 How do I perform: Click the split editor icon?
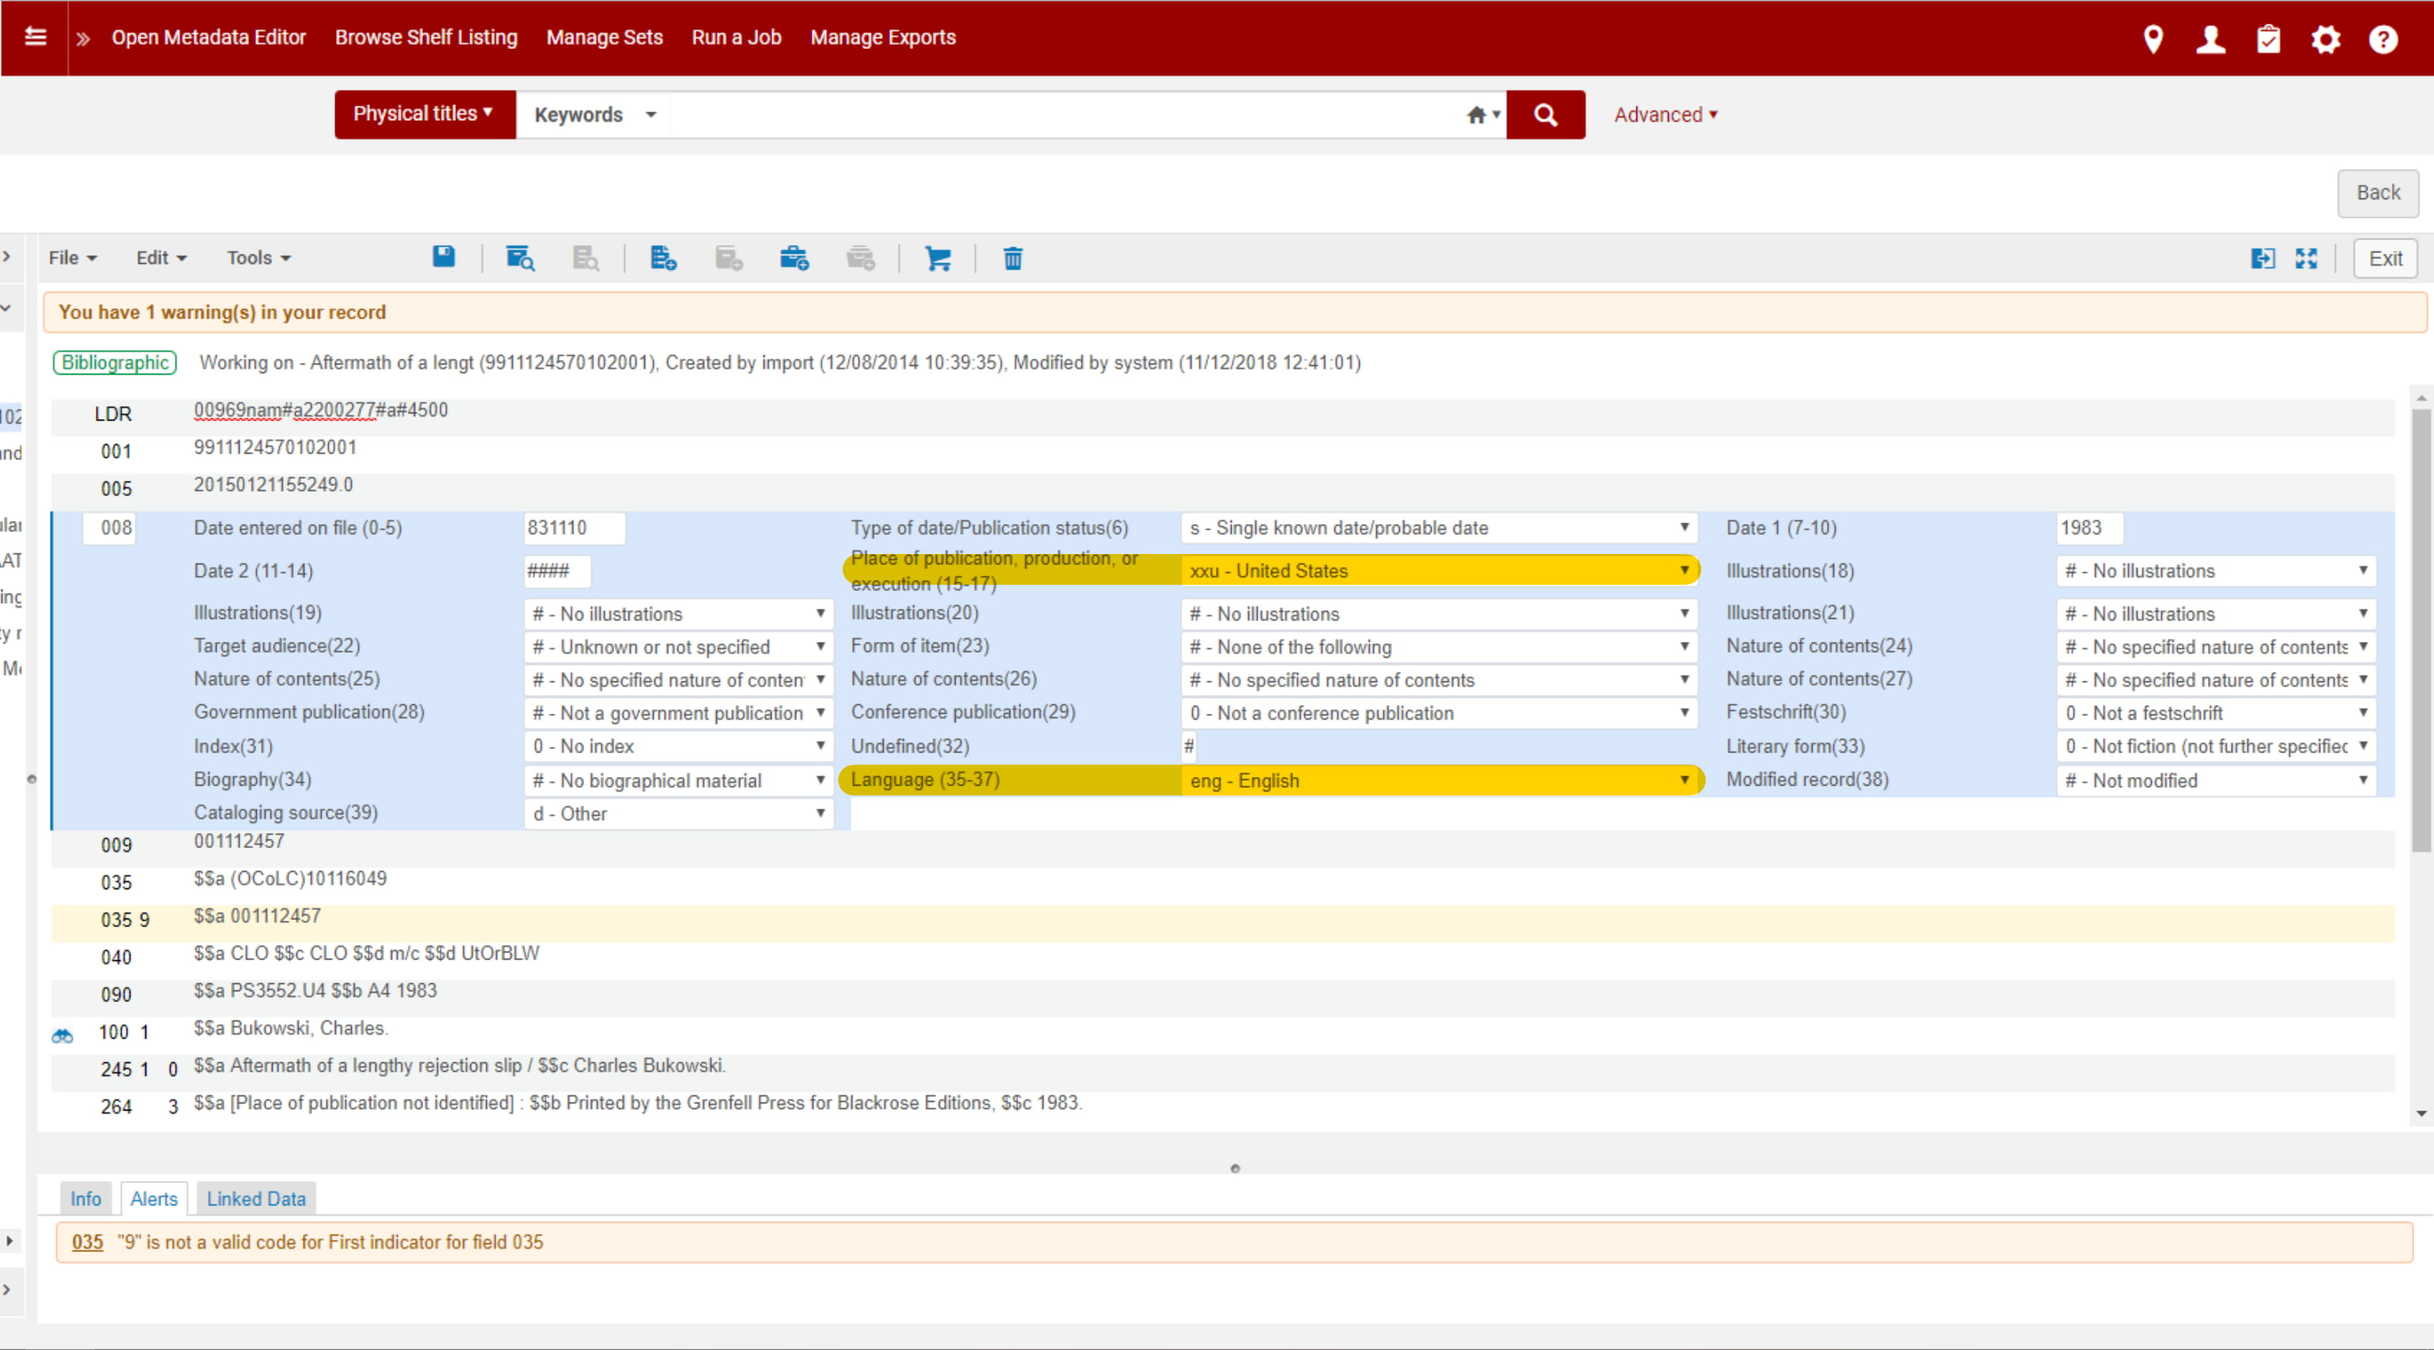coord(2262,259)
